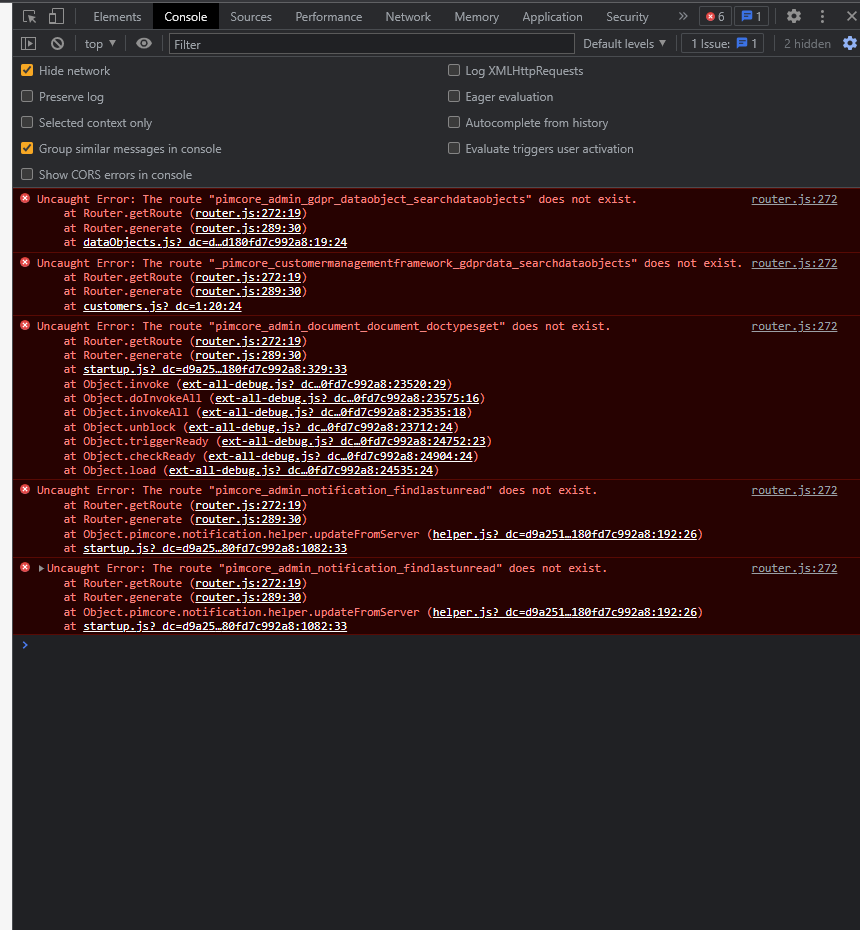Clear the console output
Screen dimensions: 860x930
[57, 43]
